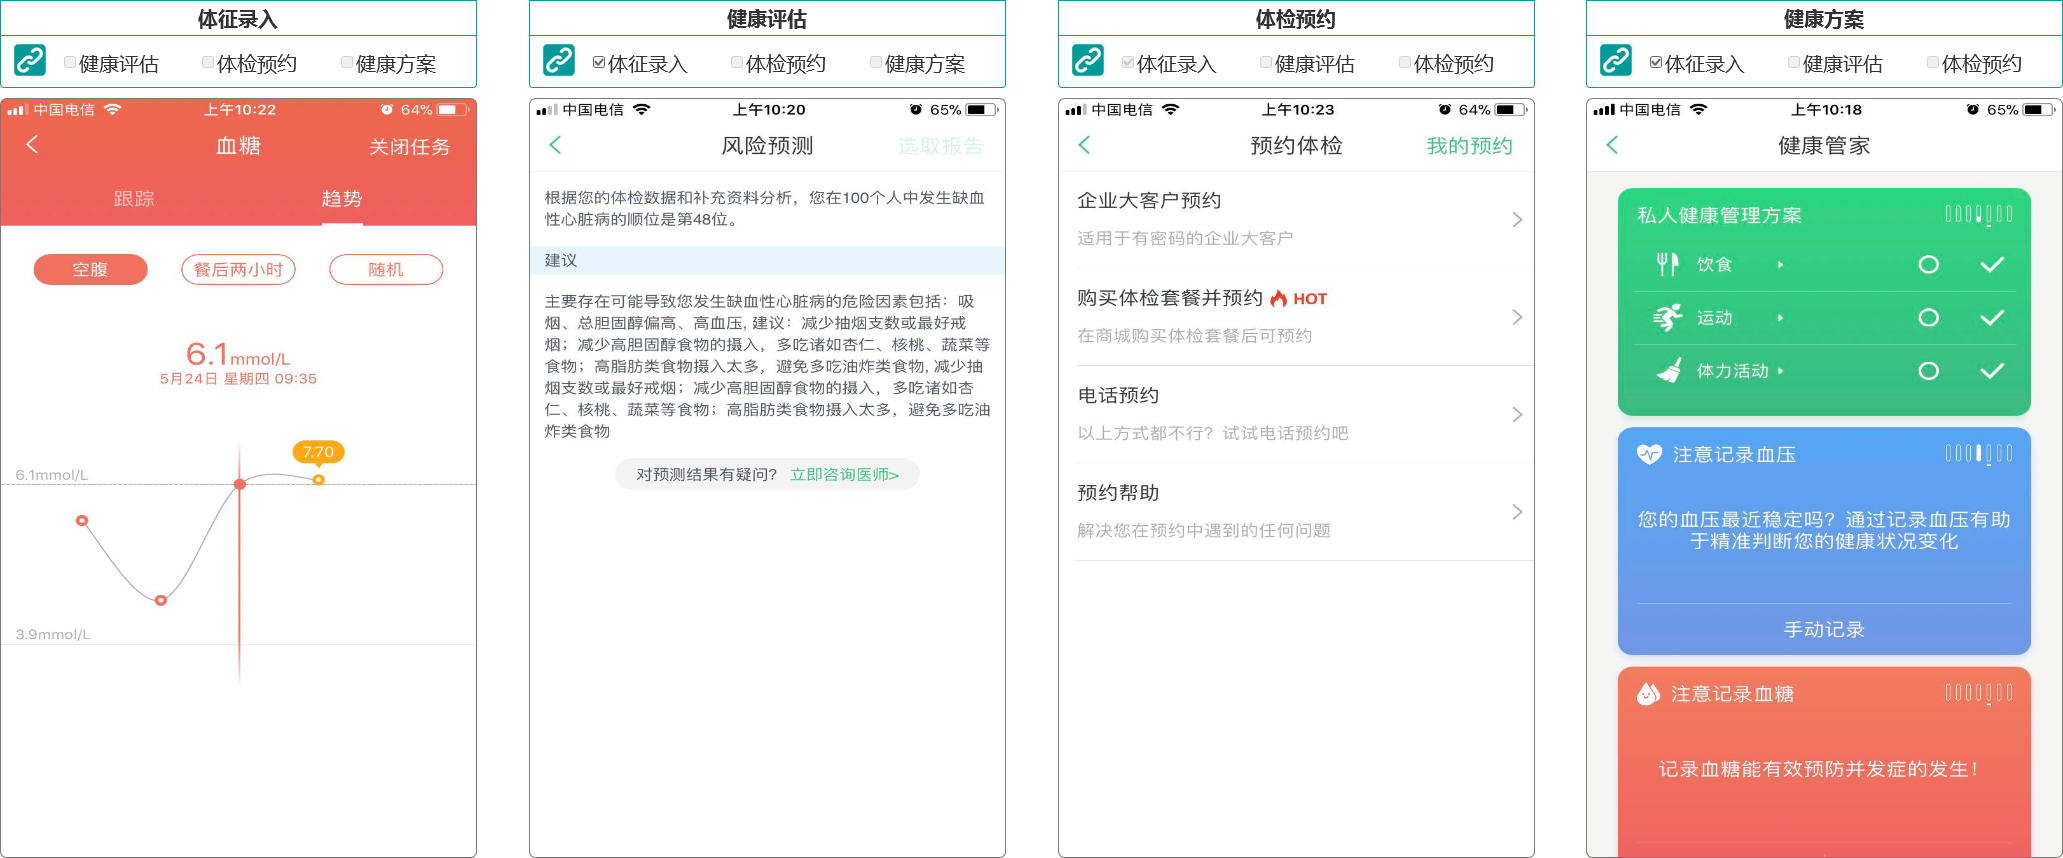Click the link icon in 体检预约 panel
The height and width of the screenshot is (858, 2063).
pos(1088,61)
